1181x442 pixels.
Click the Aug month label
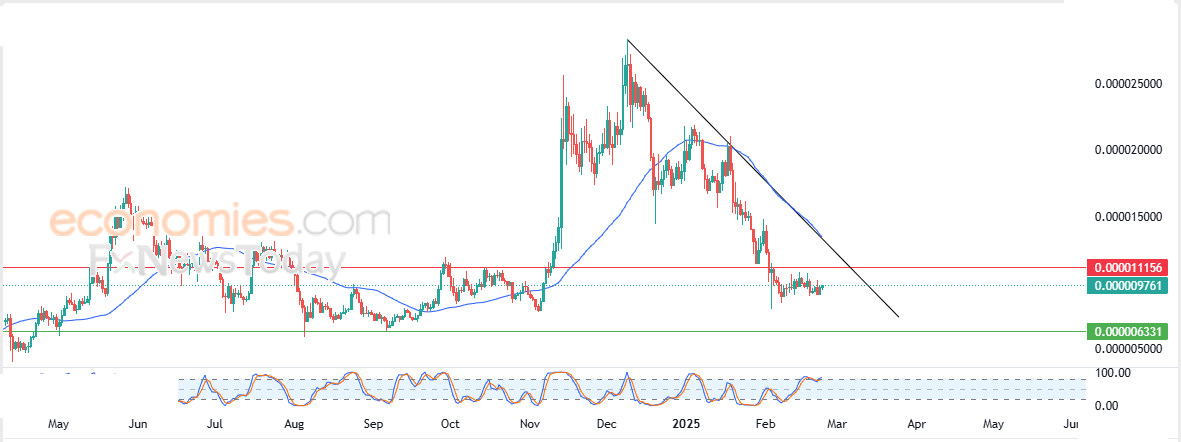(x=294, y=424)
